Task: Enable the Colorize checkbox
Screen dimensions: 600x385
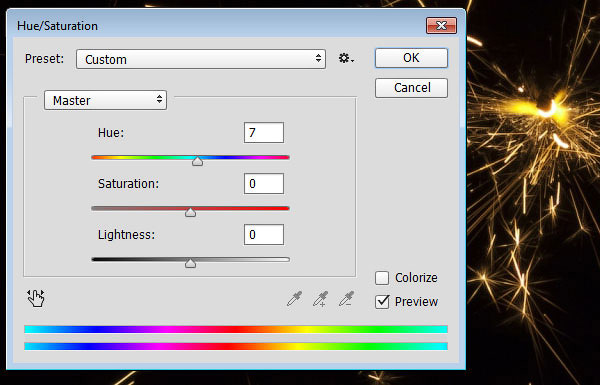Action: pos(382,278)
